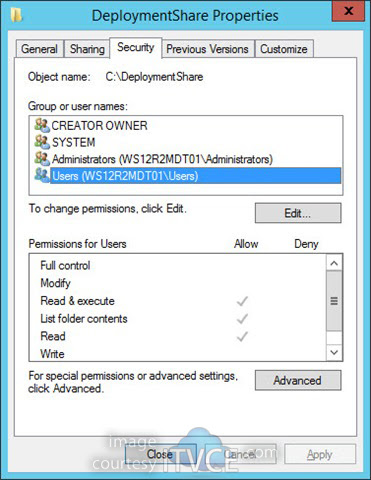This screenshot has width=371, height=480.
Task: Close the window with the red X button
Action: tap(348, 11)
